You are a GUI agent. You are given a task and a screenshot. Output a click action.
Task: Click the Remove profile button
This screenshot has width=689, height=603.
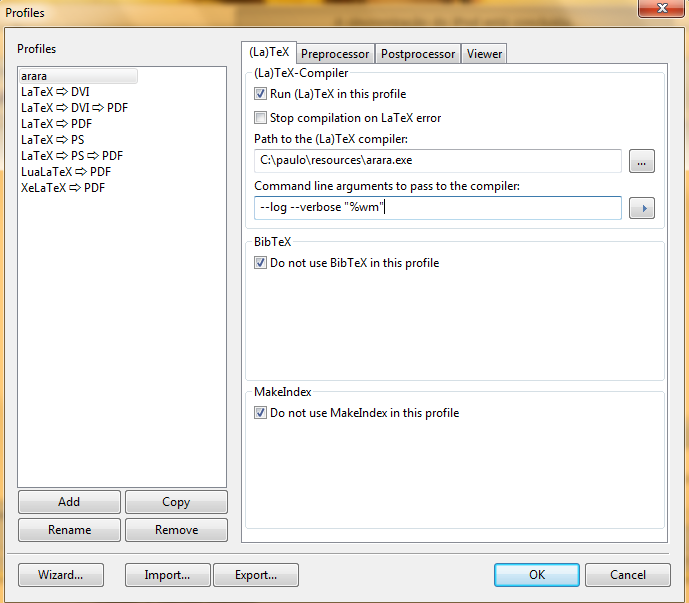click(176, 530)
